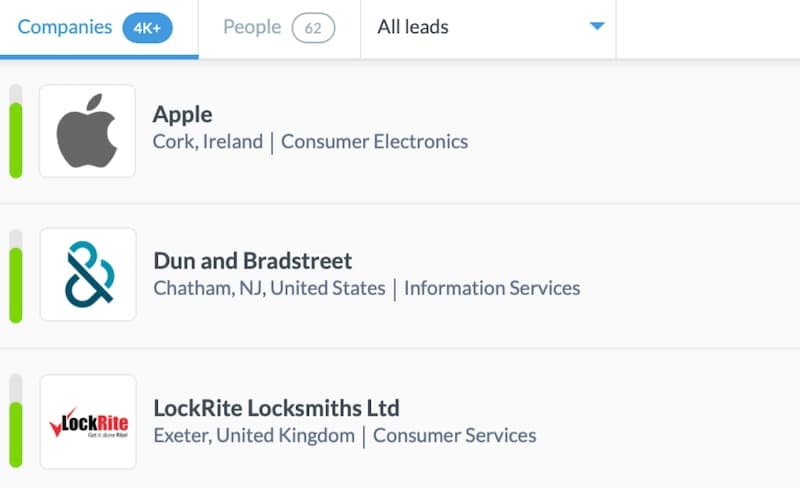Click the 62 people count badge

pos(313,28)
